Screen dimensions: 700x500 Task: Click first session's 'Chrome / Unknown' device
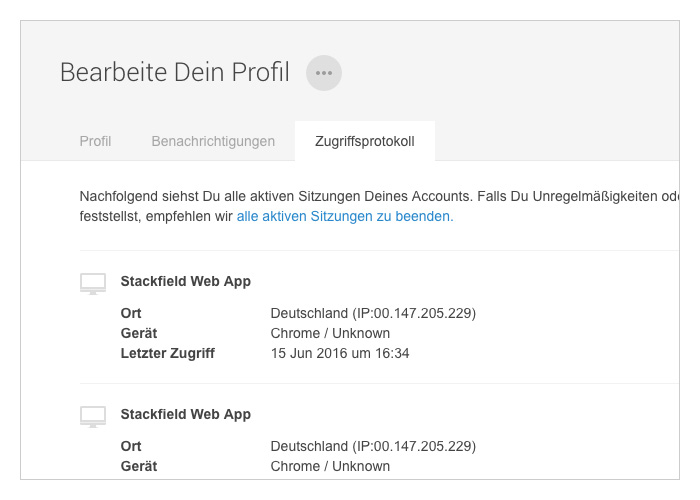click(330, 333)
